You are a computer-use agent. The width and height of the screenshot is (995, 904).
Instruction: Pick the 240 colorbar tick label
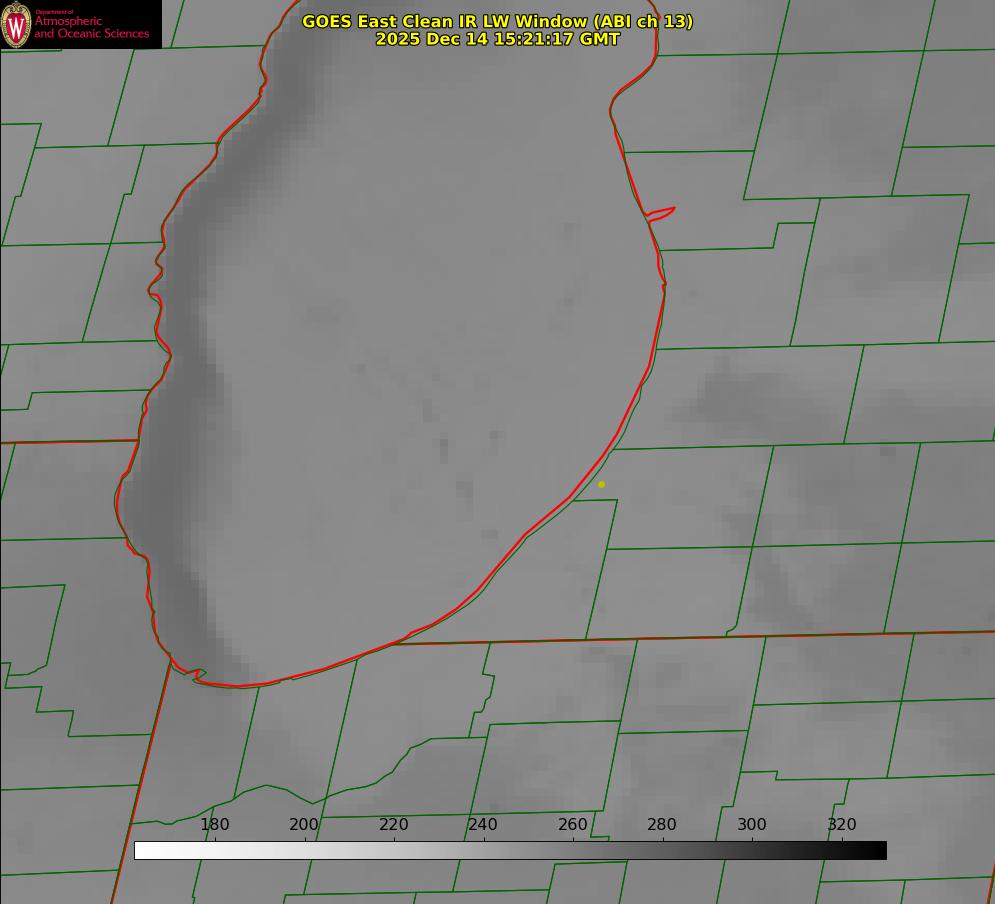click(483, 824)
